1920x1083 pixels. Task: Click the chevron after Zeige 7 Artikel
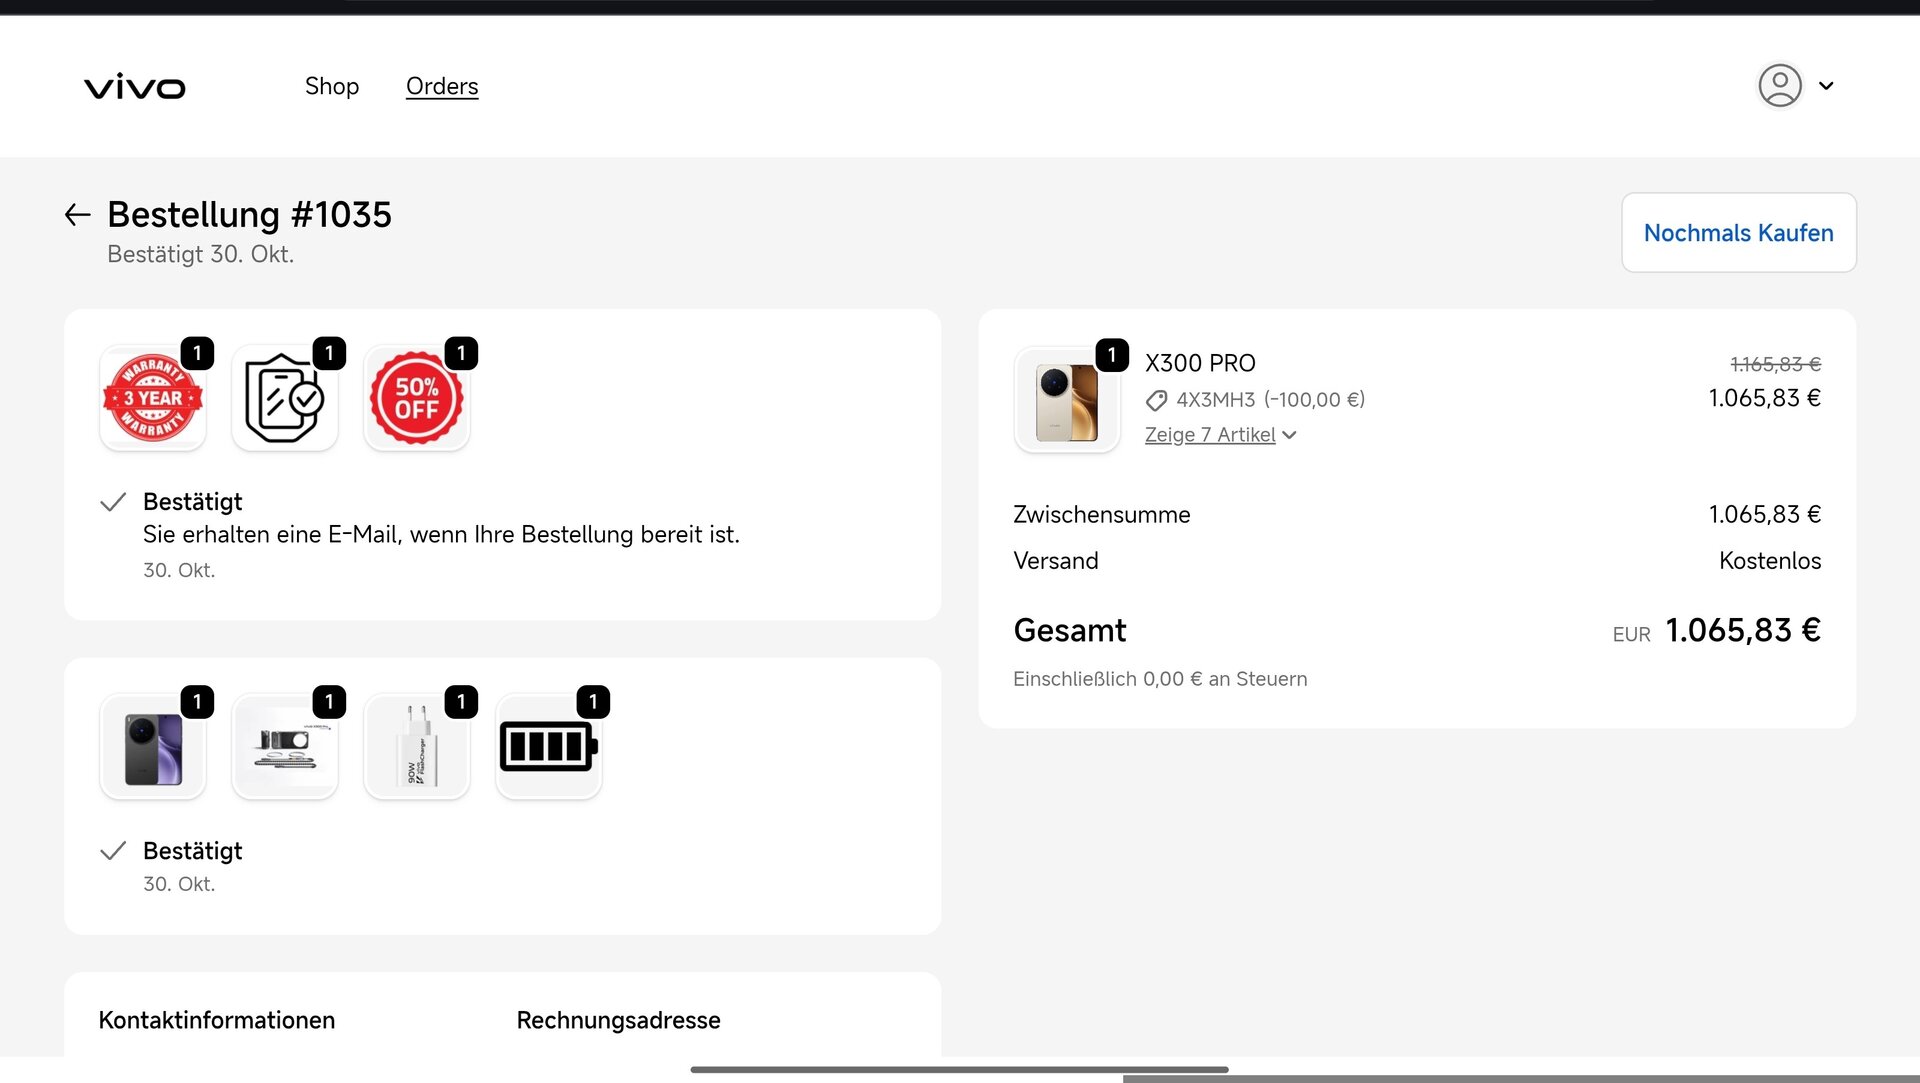click(1289, 435)
